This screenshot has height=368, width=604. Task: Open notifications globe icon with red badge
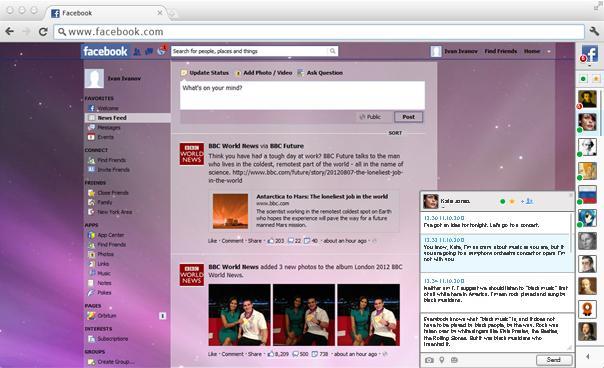[162, 50]
